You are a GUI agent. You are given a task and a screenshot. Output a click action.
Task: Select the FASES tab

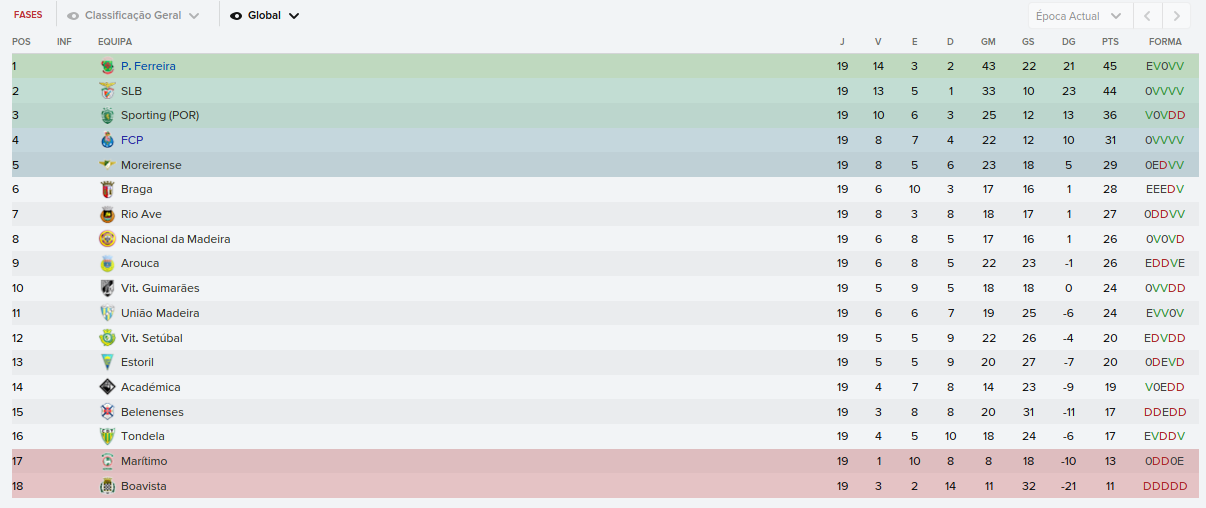coord(28,16)
